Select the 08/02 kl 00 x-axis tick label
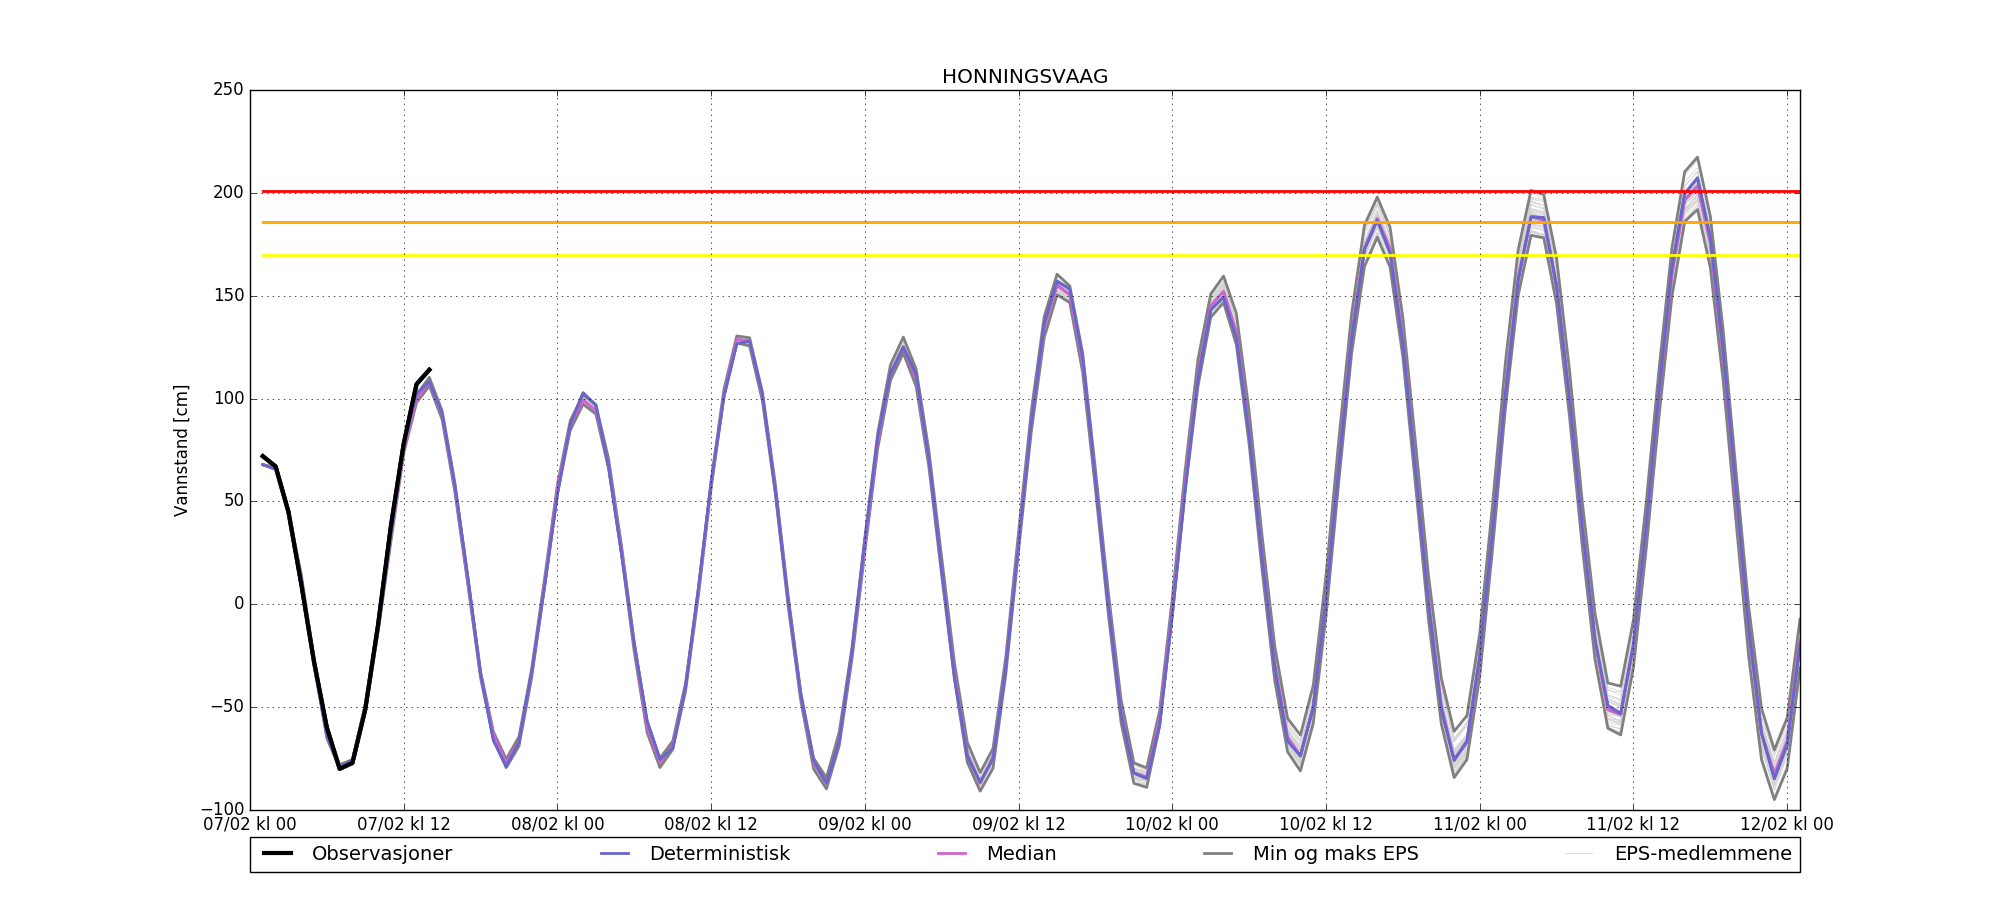This screenshot has width=2000, height=900. click(557, 825)
